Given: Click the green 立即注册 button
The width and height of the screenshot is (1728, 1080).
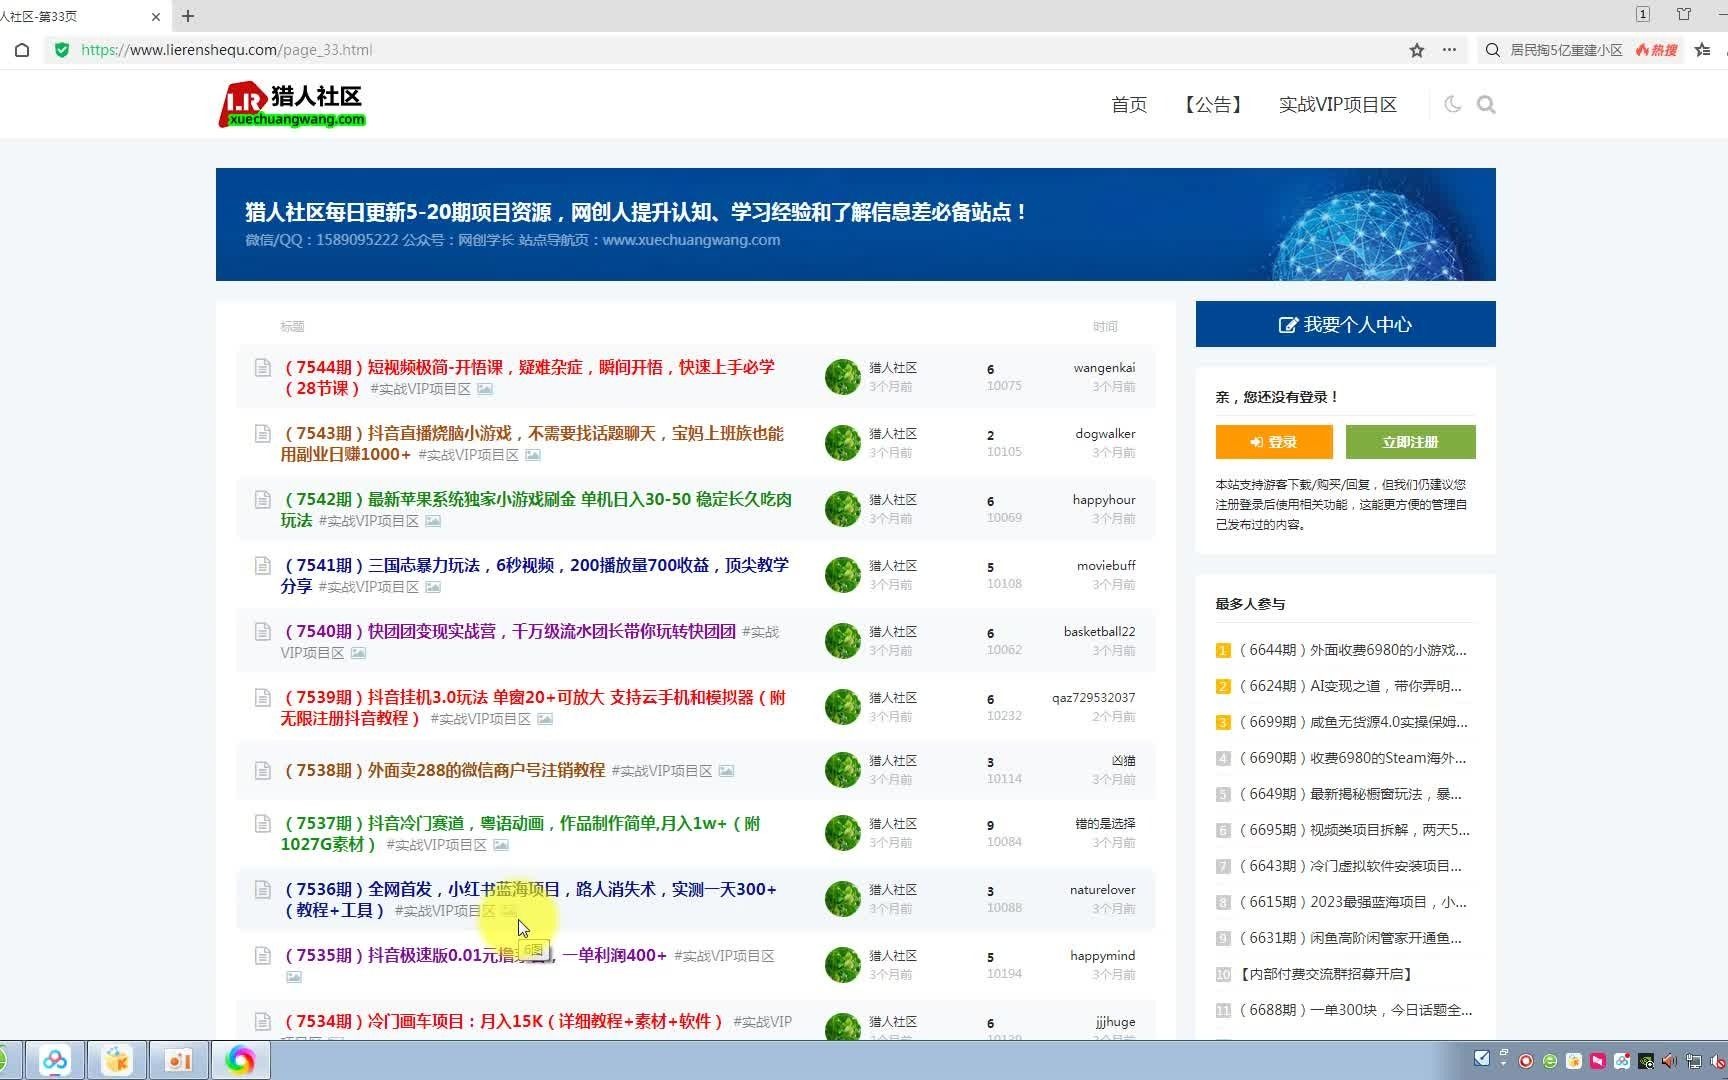Looking at the screenshot, I should tap(1410, 442).
